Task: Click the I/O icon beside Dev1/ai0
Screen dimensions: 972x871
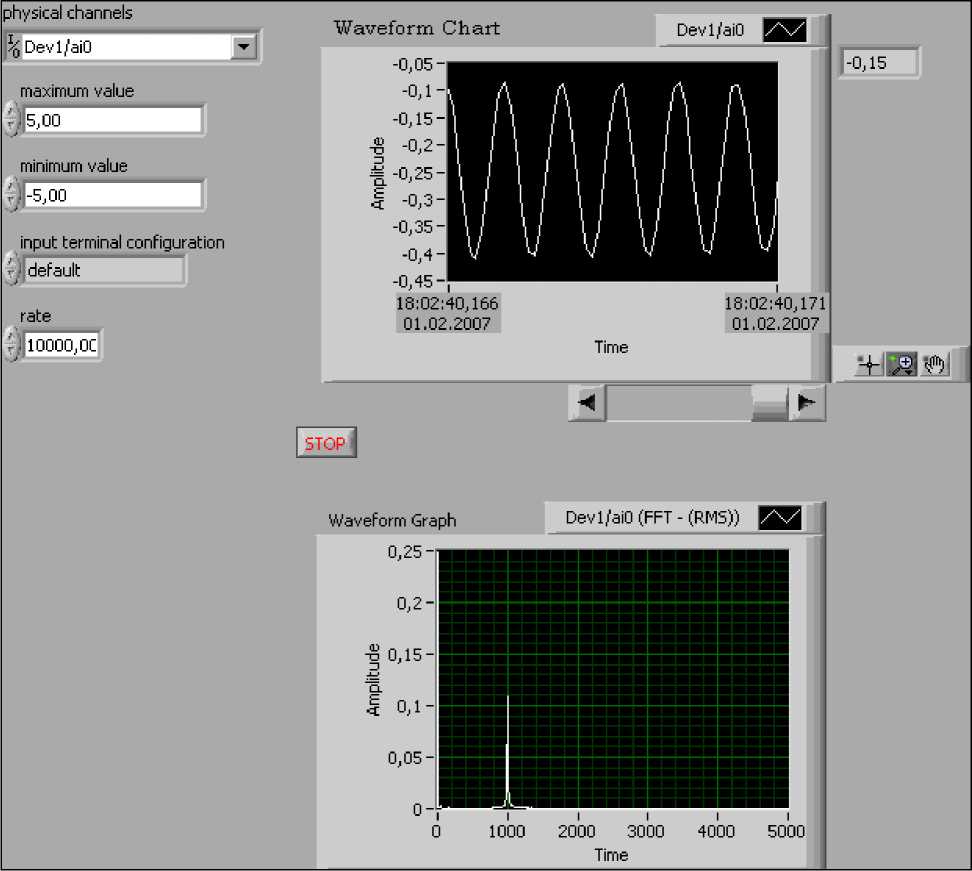Action: point(13,46)
